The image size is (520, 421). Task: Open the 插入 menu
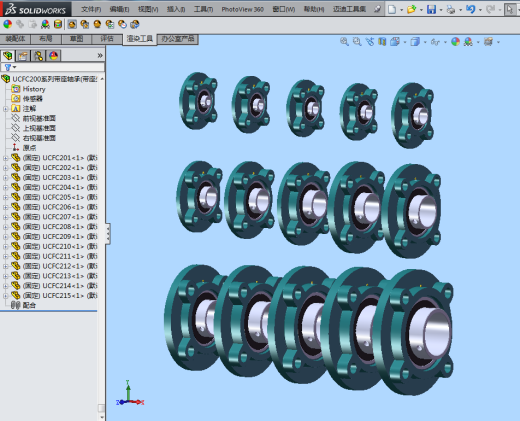point(176,9)
